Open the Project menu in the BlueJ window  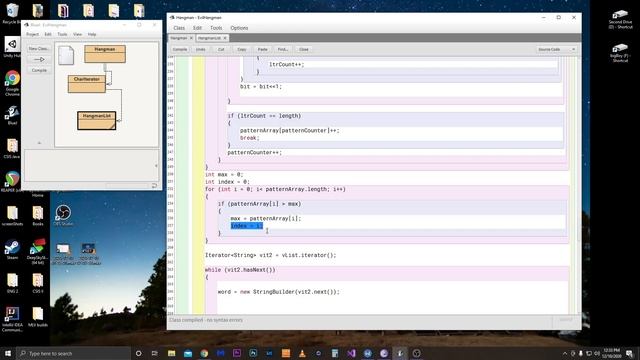point(32,34)
